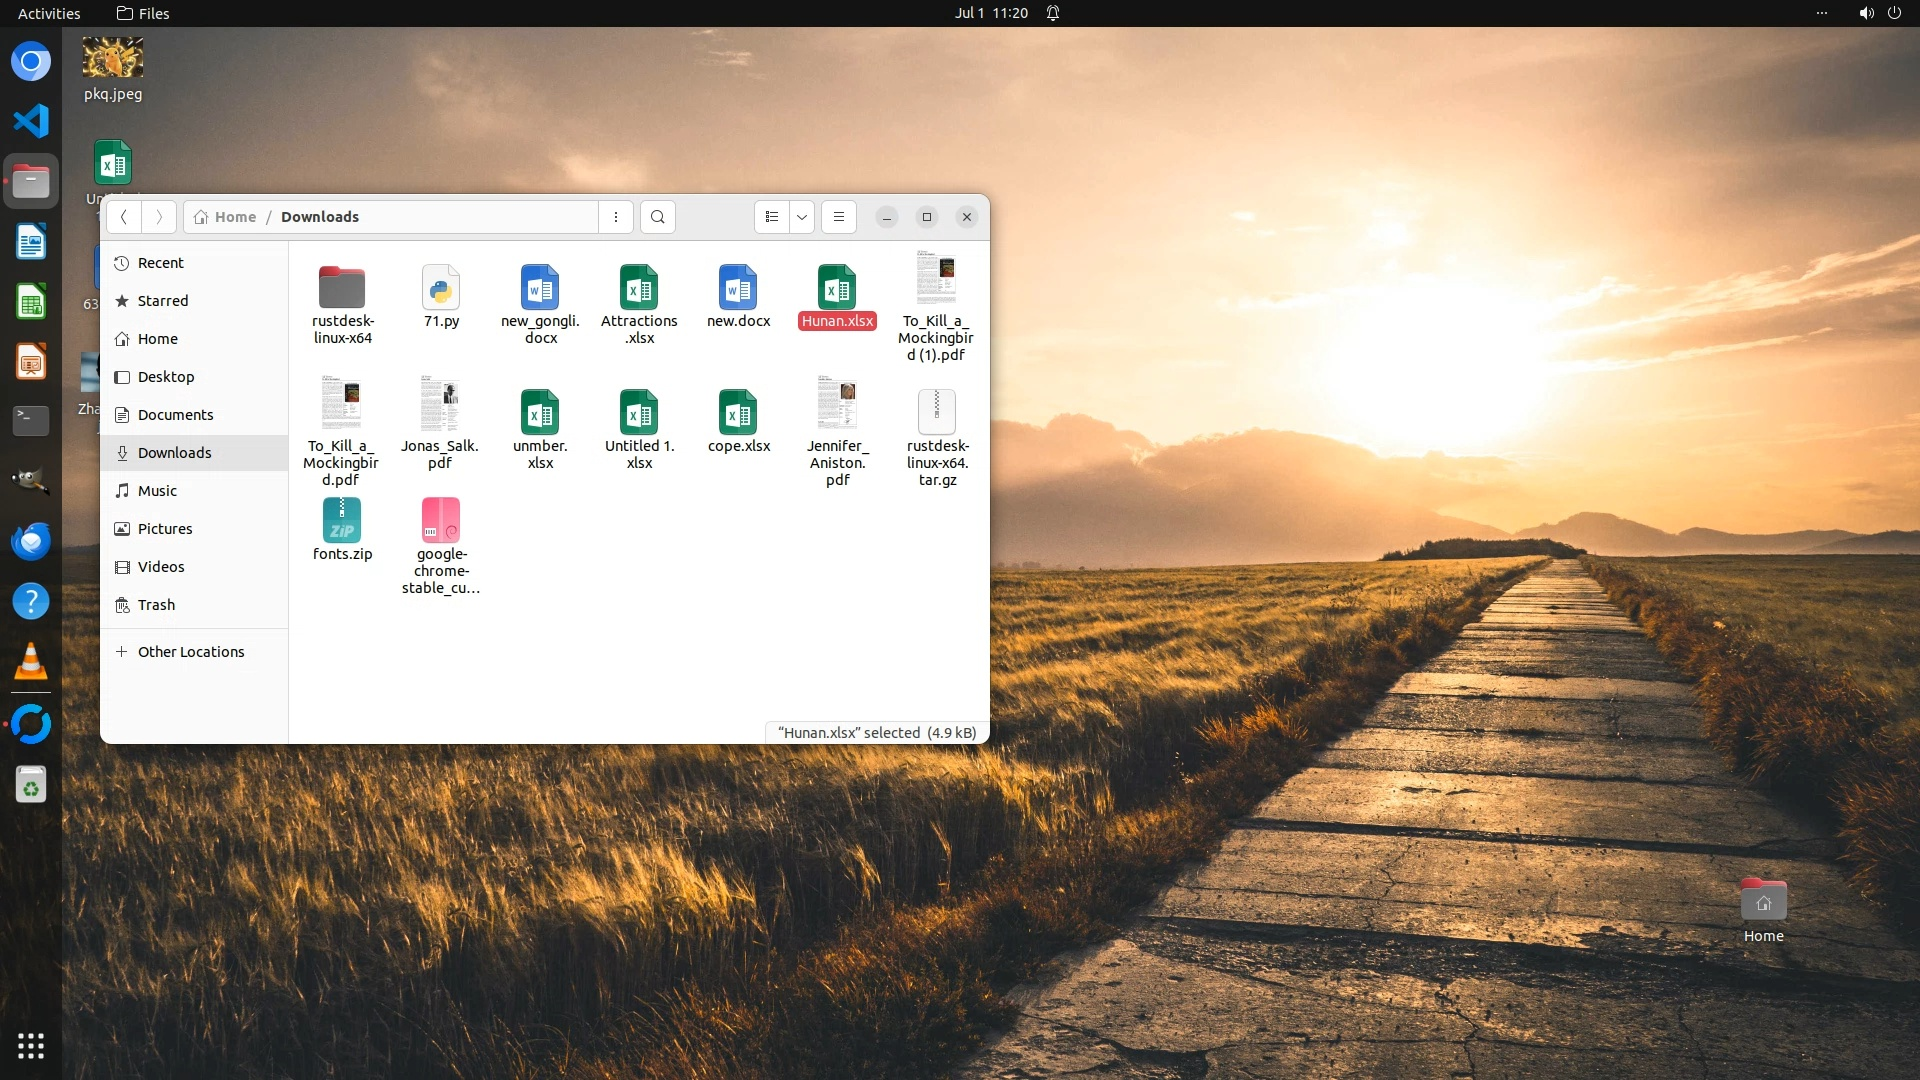The width and height of the screenshot is (1920, 1080).
Task: Open Documents in the sidebar
Action: (175, 415)
